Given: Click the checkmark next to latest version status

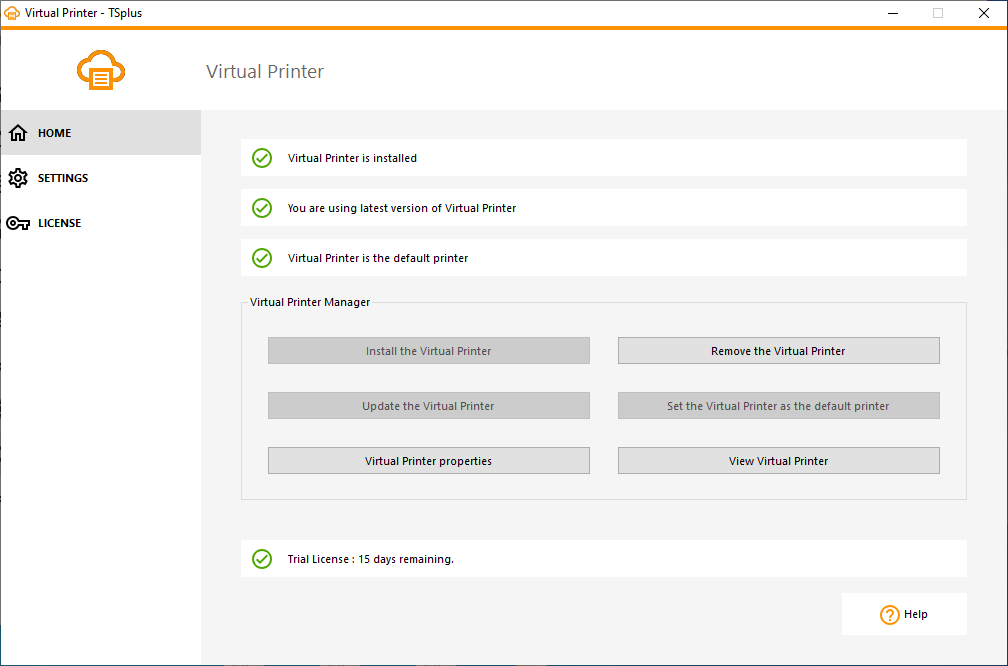Looking at the screenshot, I should (262, 208).
